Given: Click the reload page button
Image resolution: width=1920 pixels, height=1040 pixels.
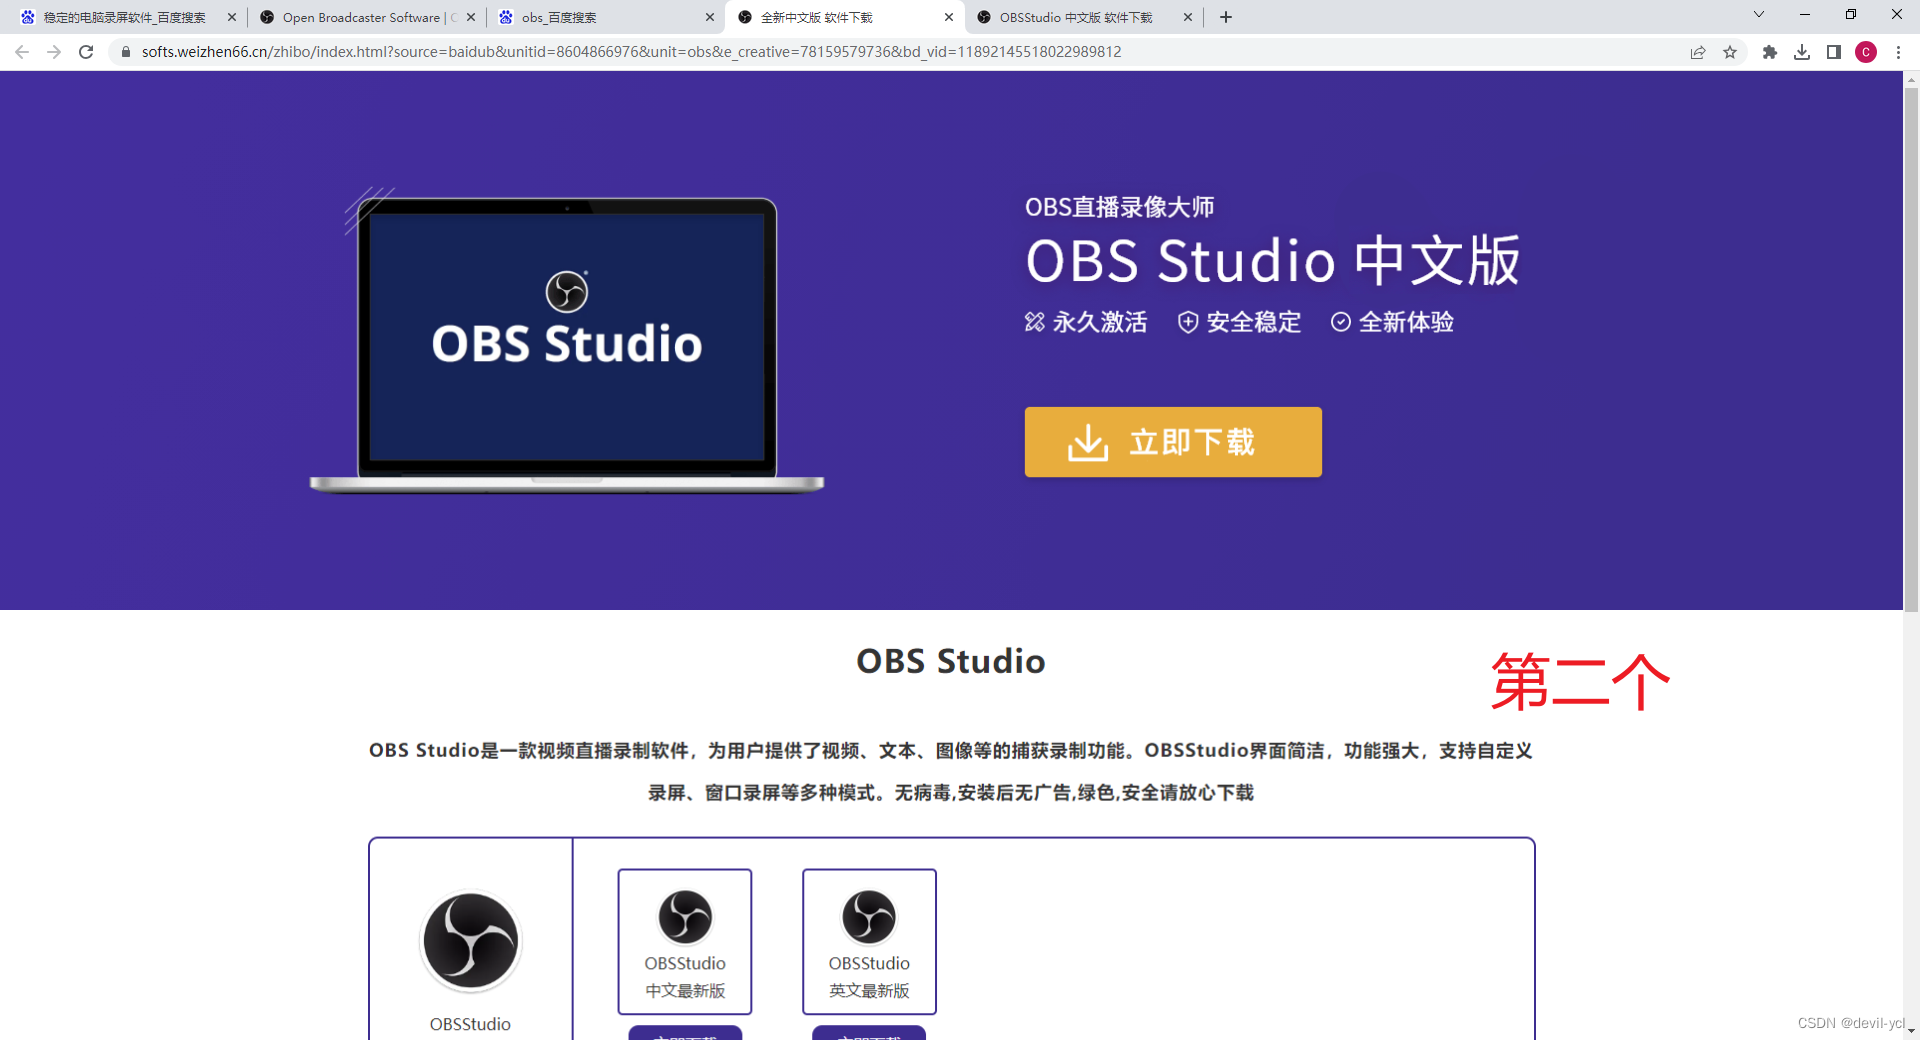Looking at the screenshot, I should click(x=86, y=52).
